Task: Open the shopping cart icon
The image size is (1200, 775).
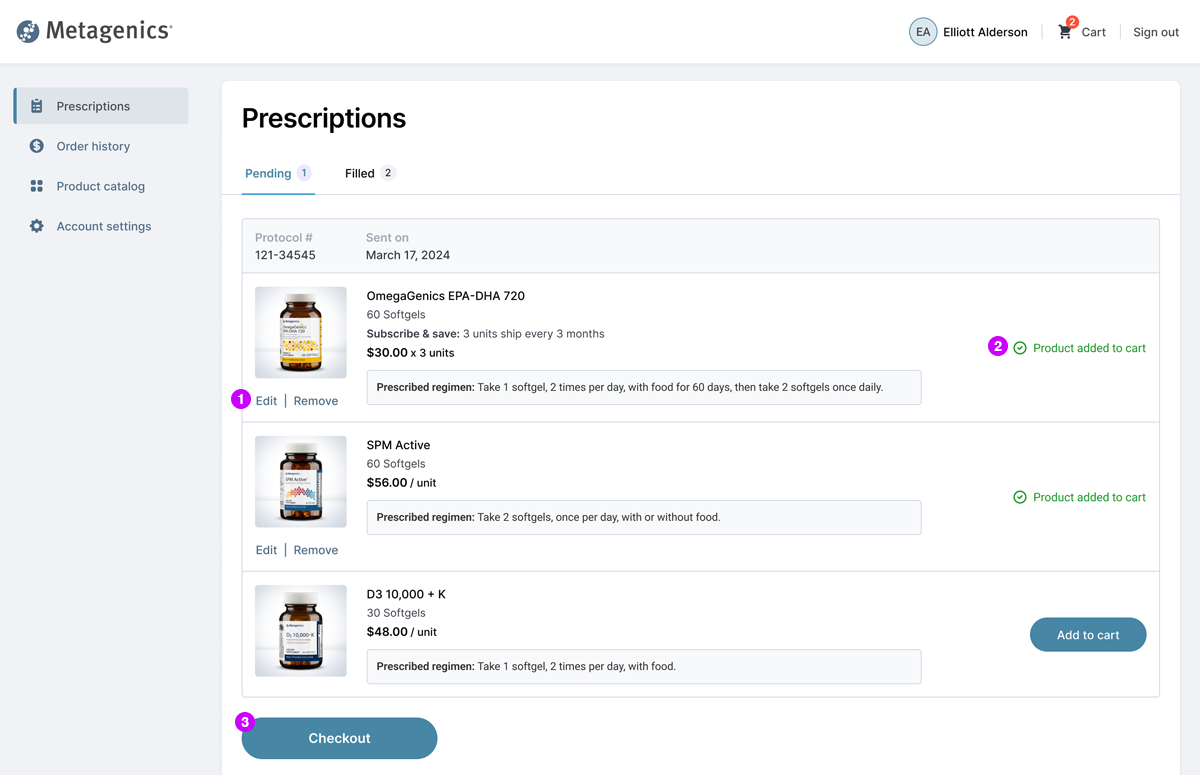Action: pyautogui.click(x=1065, y=32)
